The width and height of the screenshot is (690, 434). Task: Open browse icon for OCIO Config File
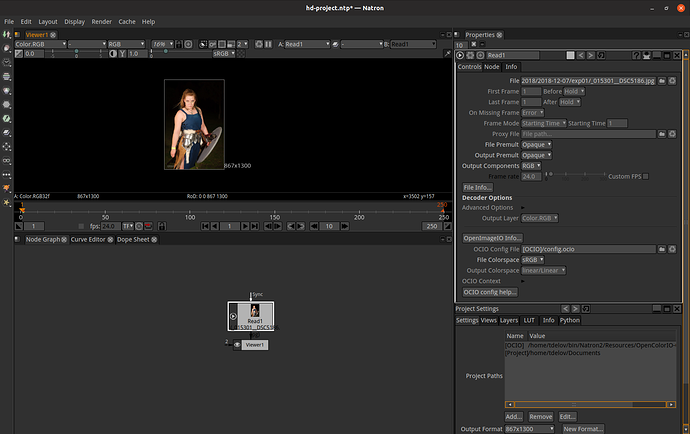tap(662, 249)
